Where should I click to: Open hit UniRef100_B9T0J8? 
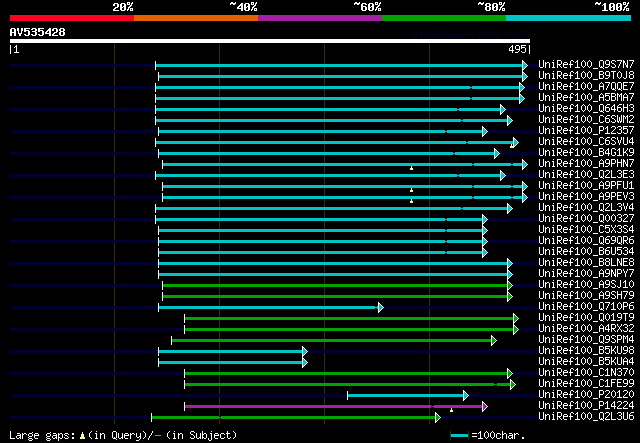pyautogui.click(x=586, y=75)
